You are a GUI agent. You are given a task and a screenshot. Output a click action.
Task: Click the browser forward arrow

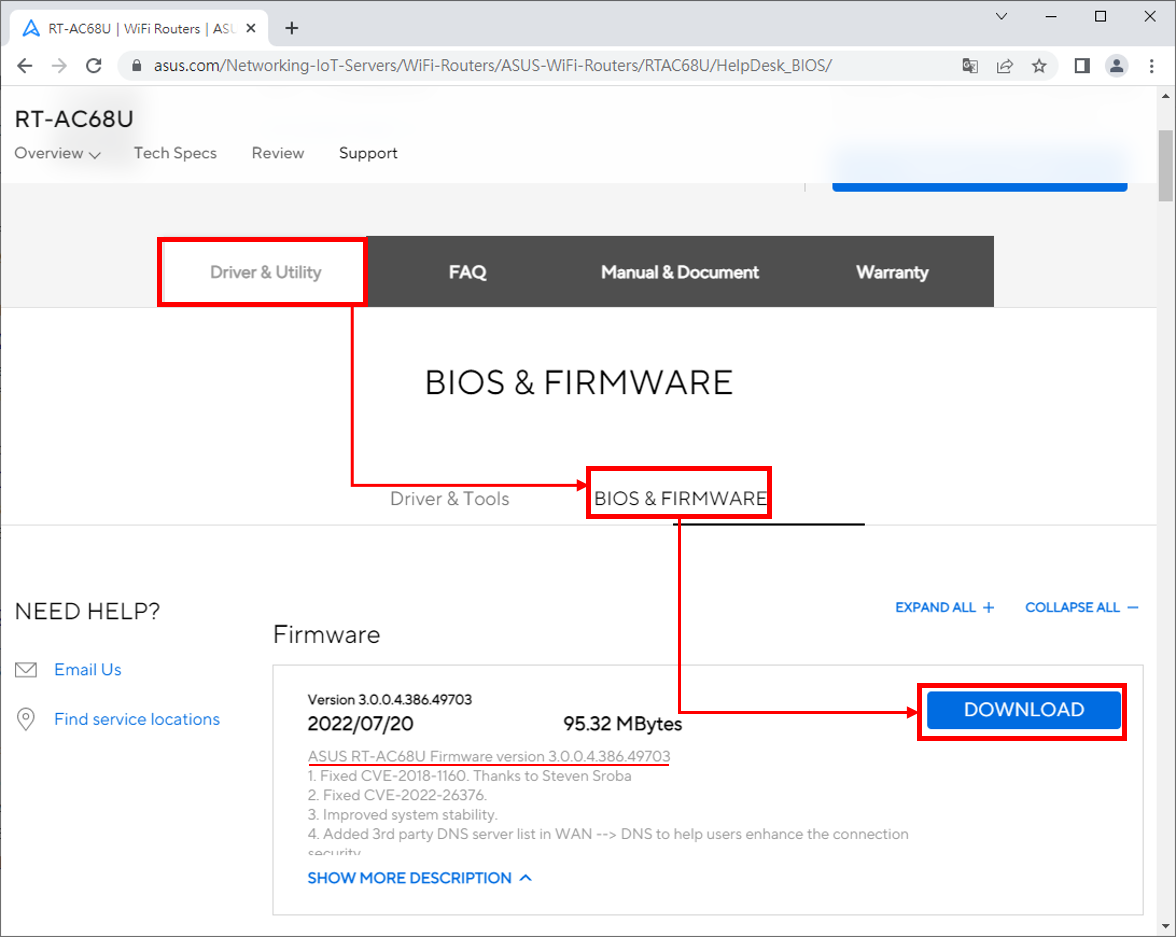pos(59,66)
